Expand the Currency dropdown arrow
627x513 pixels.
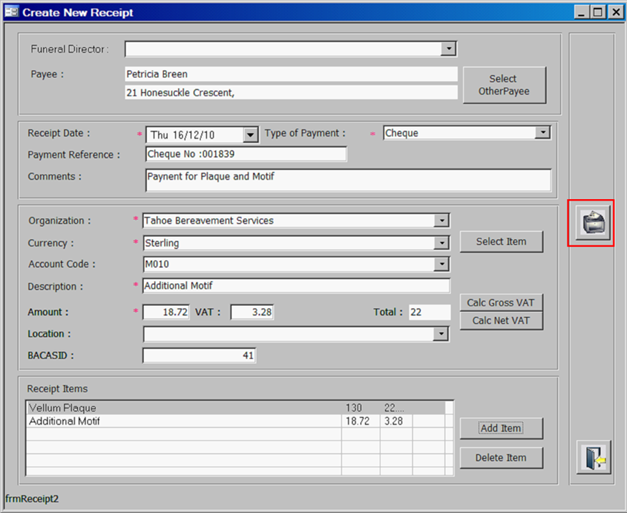pyautogui.click(x=441, y=243)
